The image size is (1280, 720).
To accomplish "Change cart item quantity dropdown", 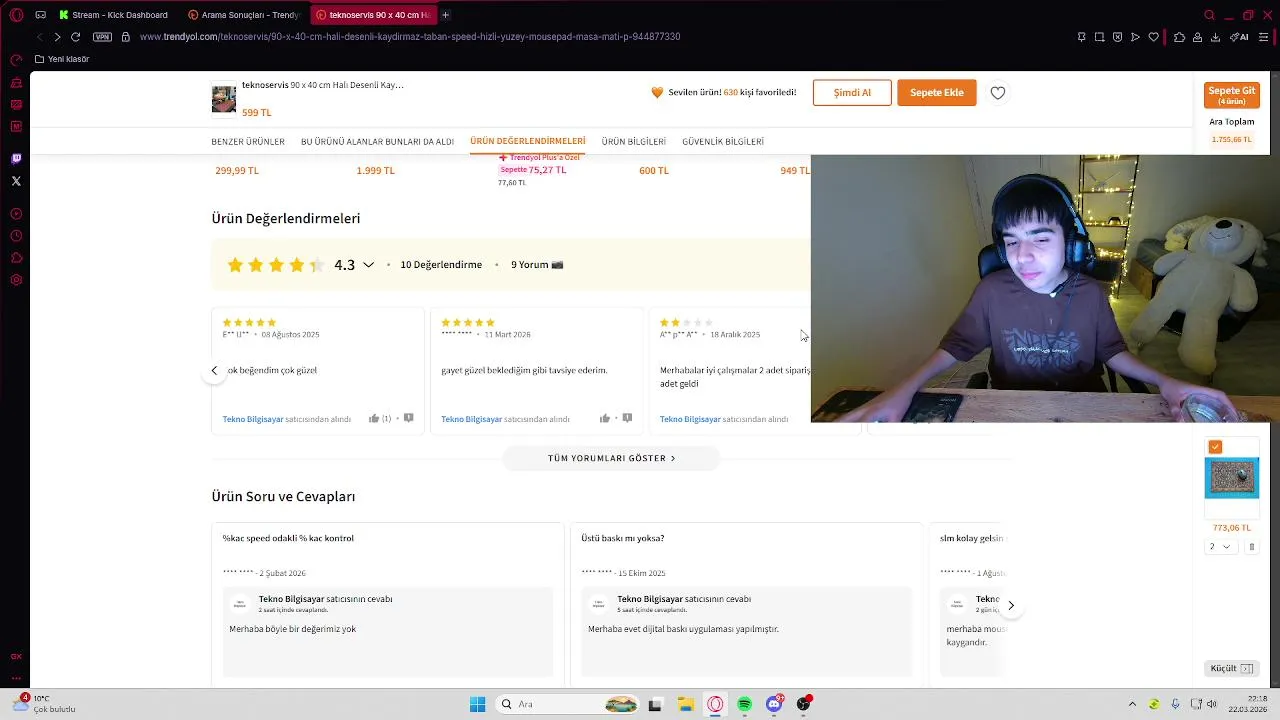I will (x=1220, y=547).
